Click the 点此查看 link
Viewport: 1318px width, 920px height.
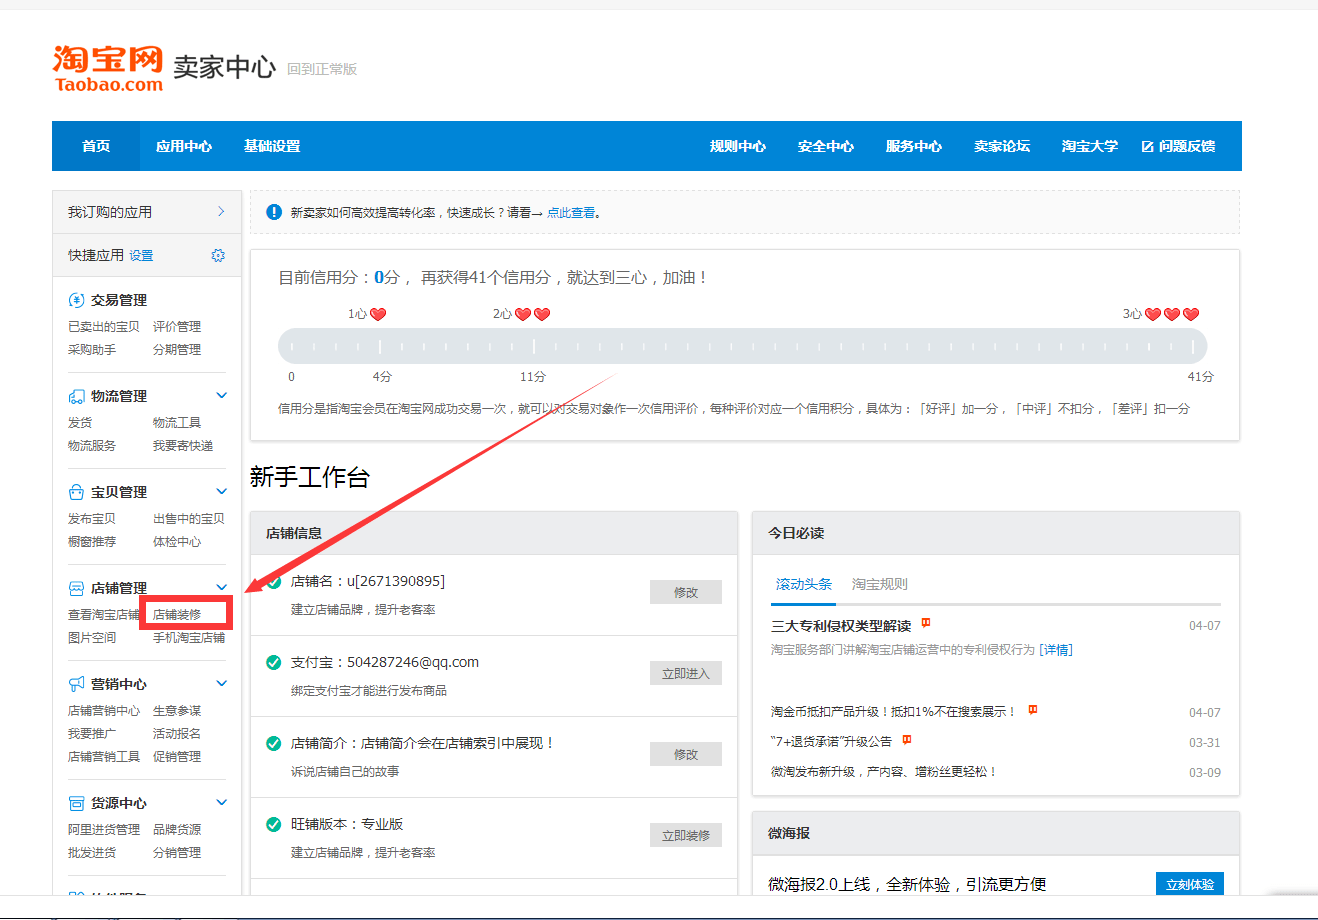point(571,212)
